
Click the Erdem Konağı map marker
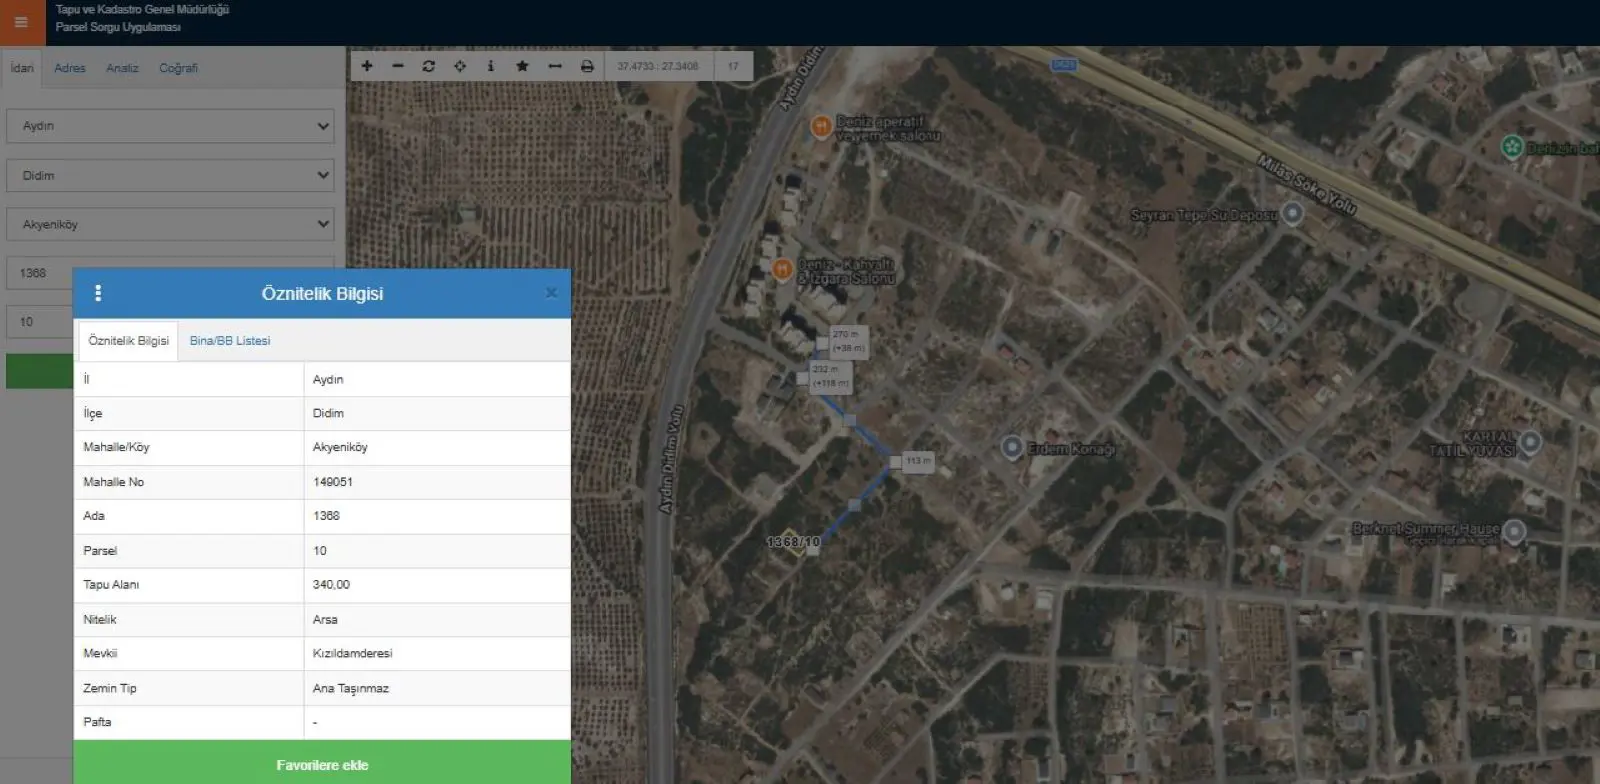click(1011, 447)
